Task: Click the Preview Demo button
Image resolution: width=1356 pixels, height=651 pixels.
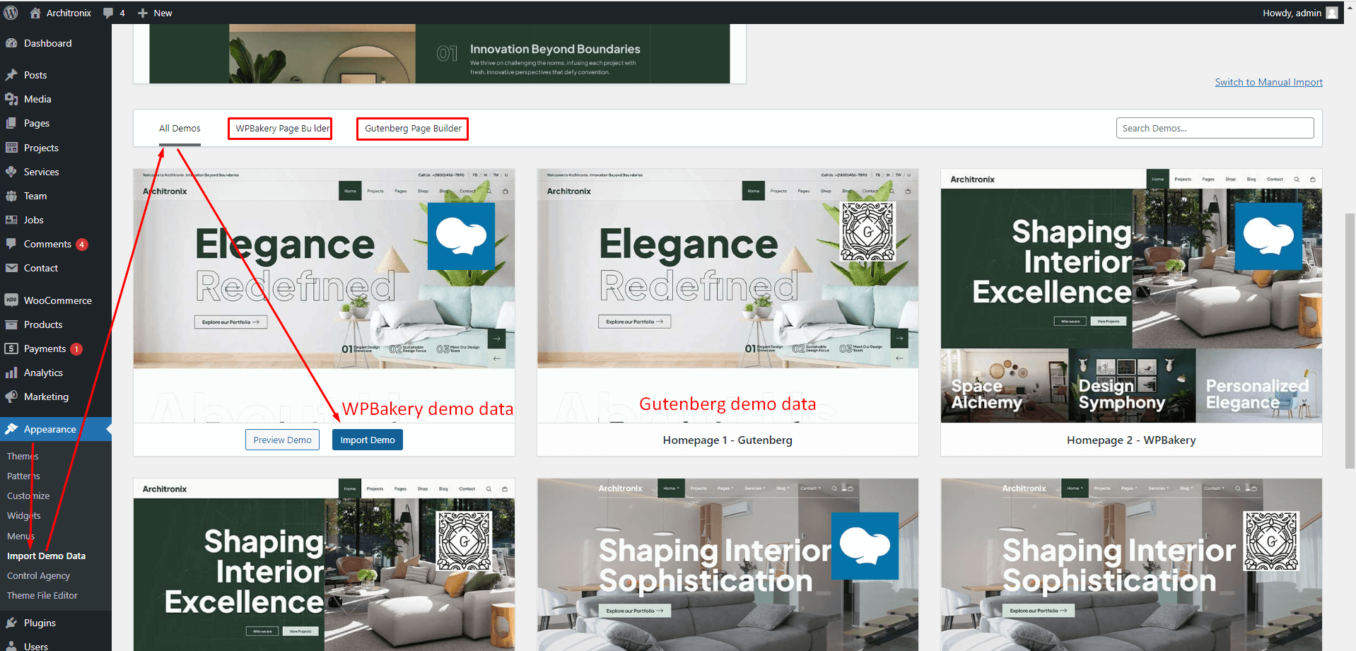Action: click(x=283, y=440)
